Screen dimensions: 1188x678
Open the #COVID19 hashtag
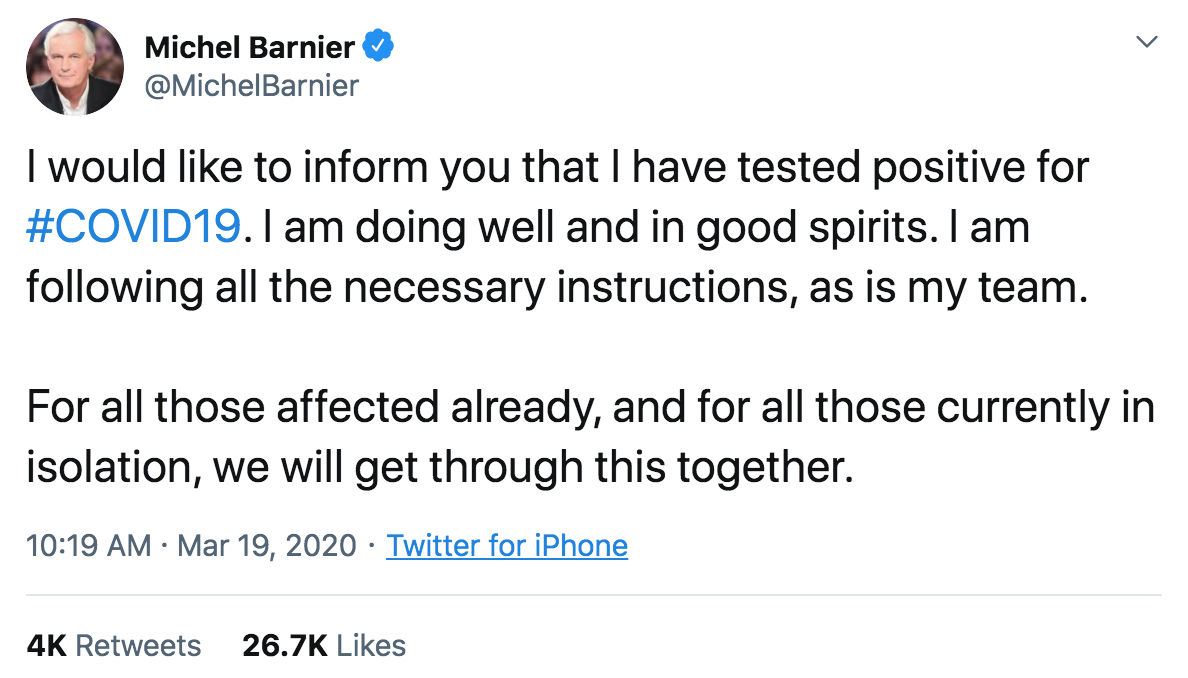pos(133,227)
